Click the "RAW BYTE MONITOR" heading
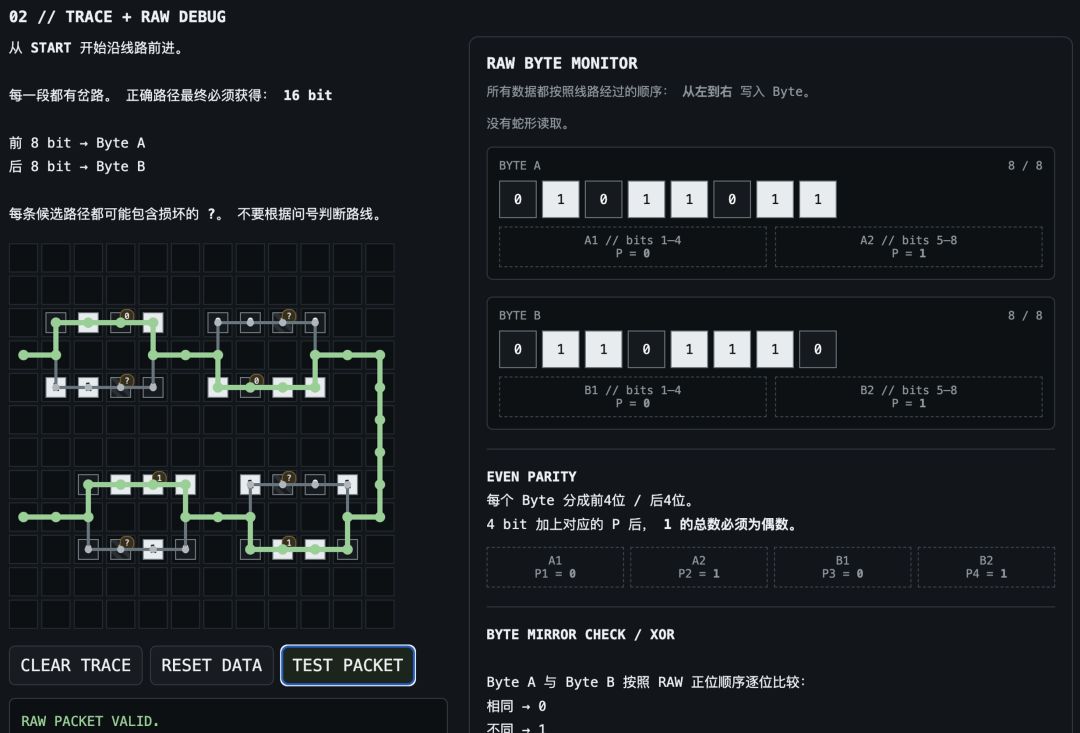Screen dimensions: 1080x733 (562, 63)
